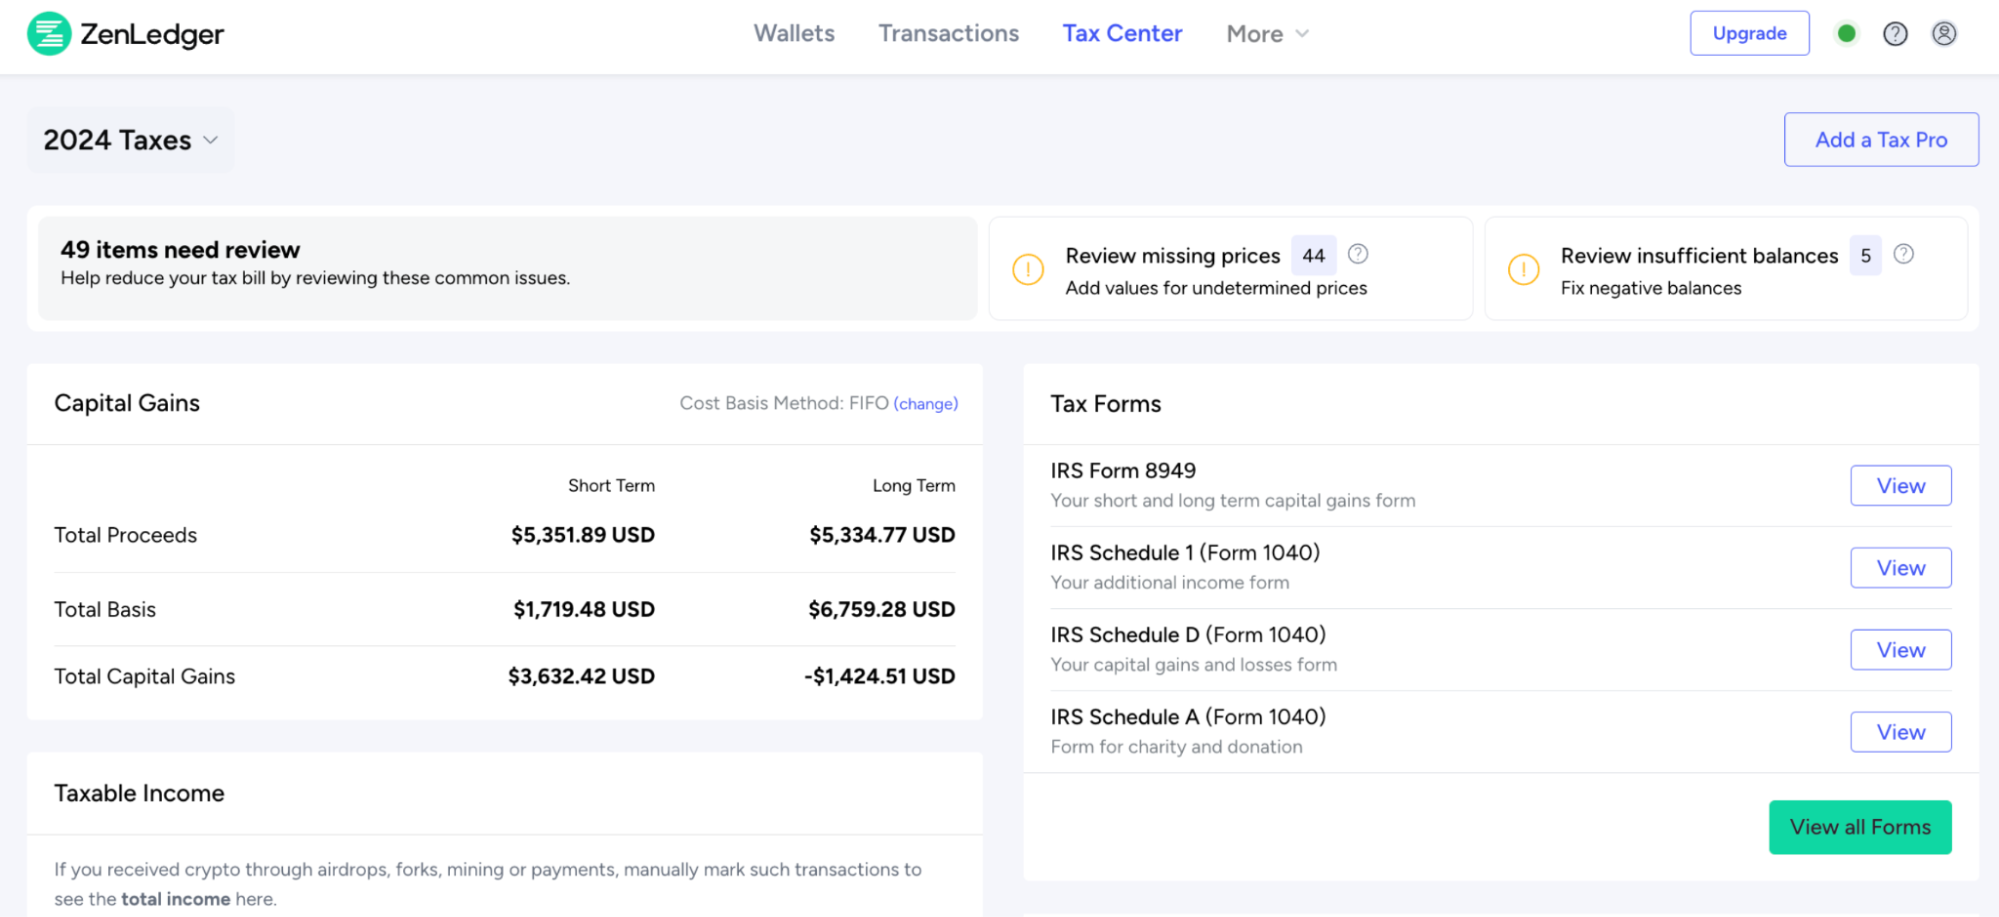
Task: Open the help question mark icon top right
Action: (1895, 33)
